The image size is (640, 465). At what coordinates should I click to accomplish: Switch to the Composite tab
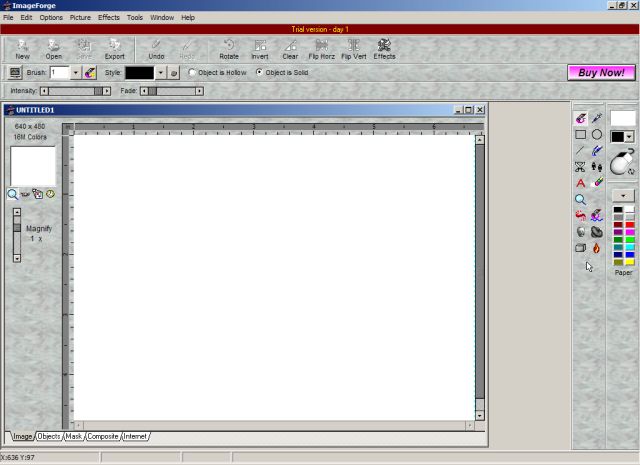click(x=102, y=436)
